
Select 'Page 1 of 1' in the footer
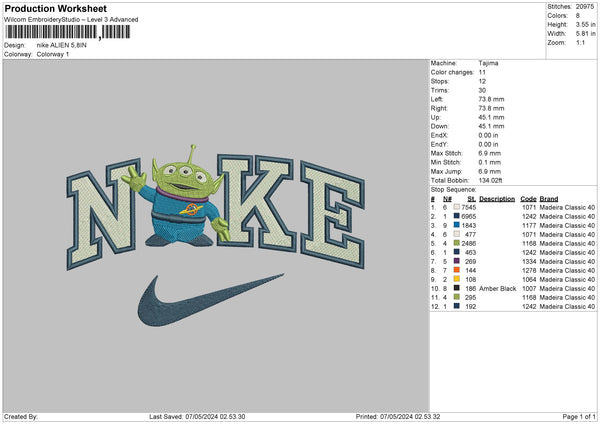[579, 416]
